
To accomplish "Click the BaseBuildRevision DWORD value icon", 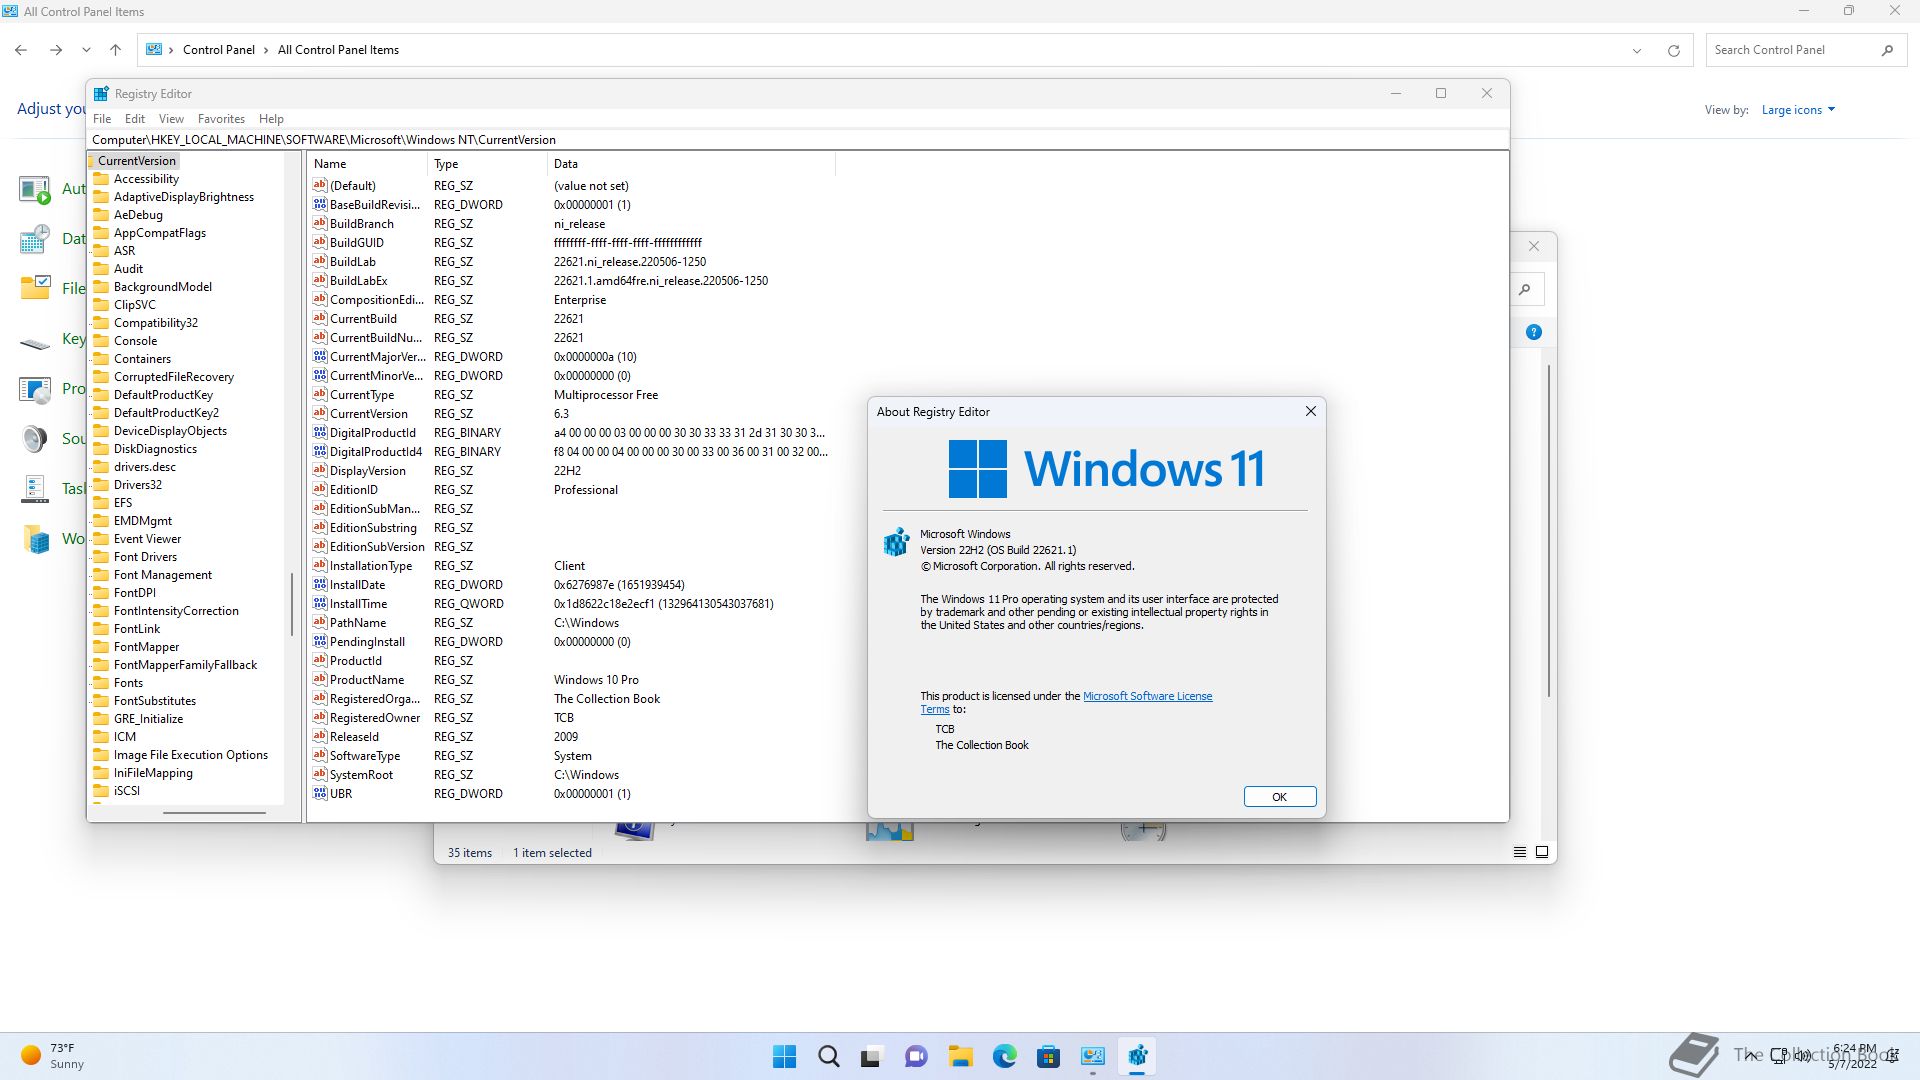I will tap(320, 204).
